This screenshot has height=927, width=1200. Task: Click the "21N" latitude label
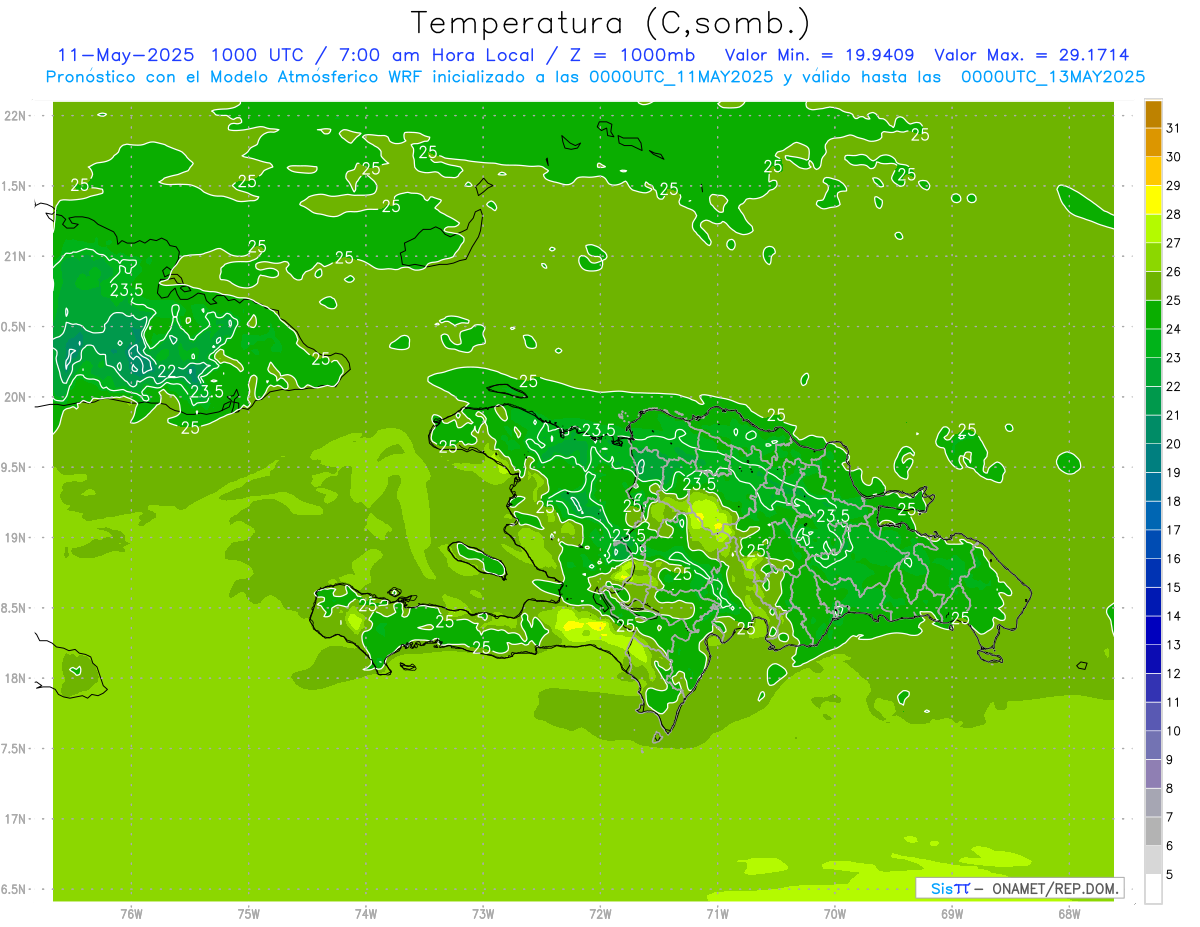click(17, 256)
